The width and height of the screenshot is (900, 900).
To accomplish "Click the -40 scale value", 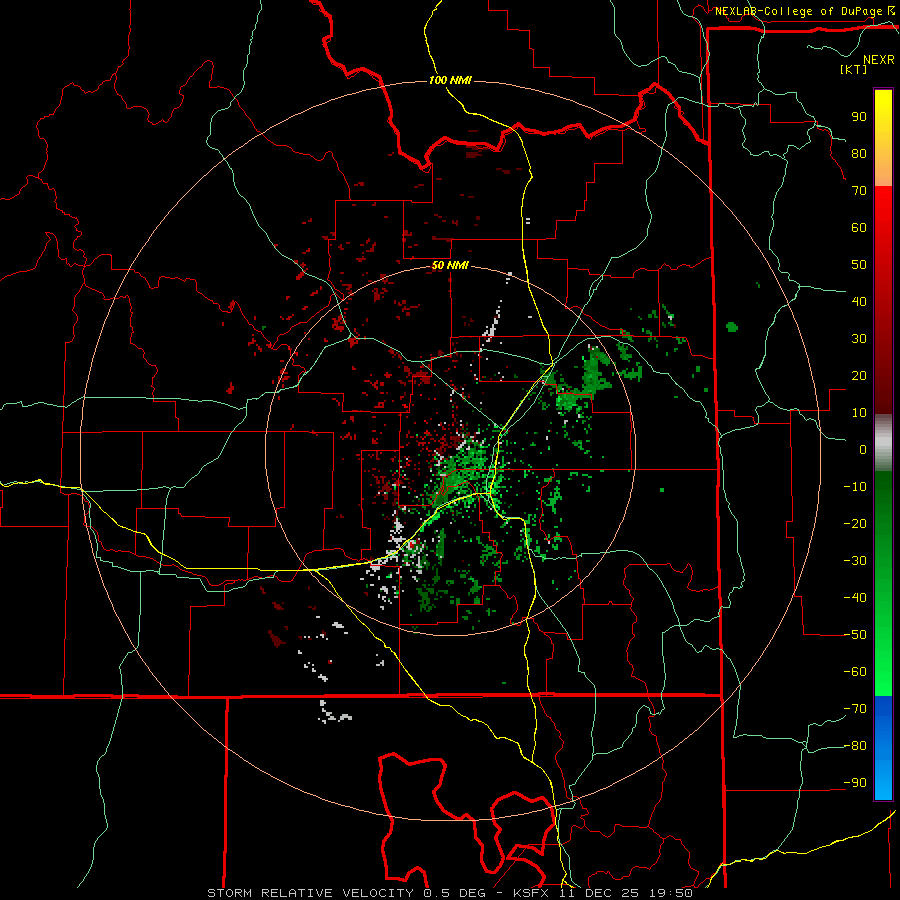I will point(855,598).
